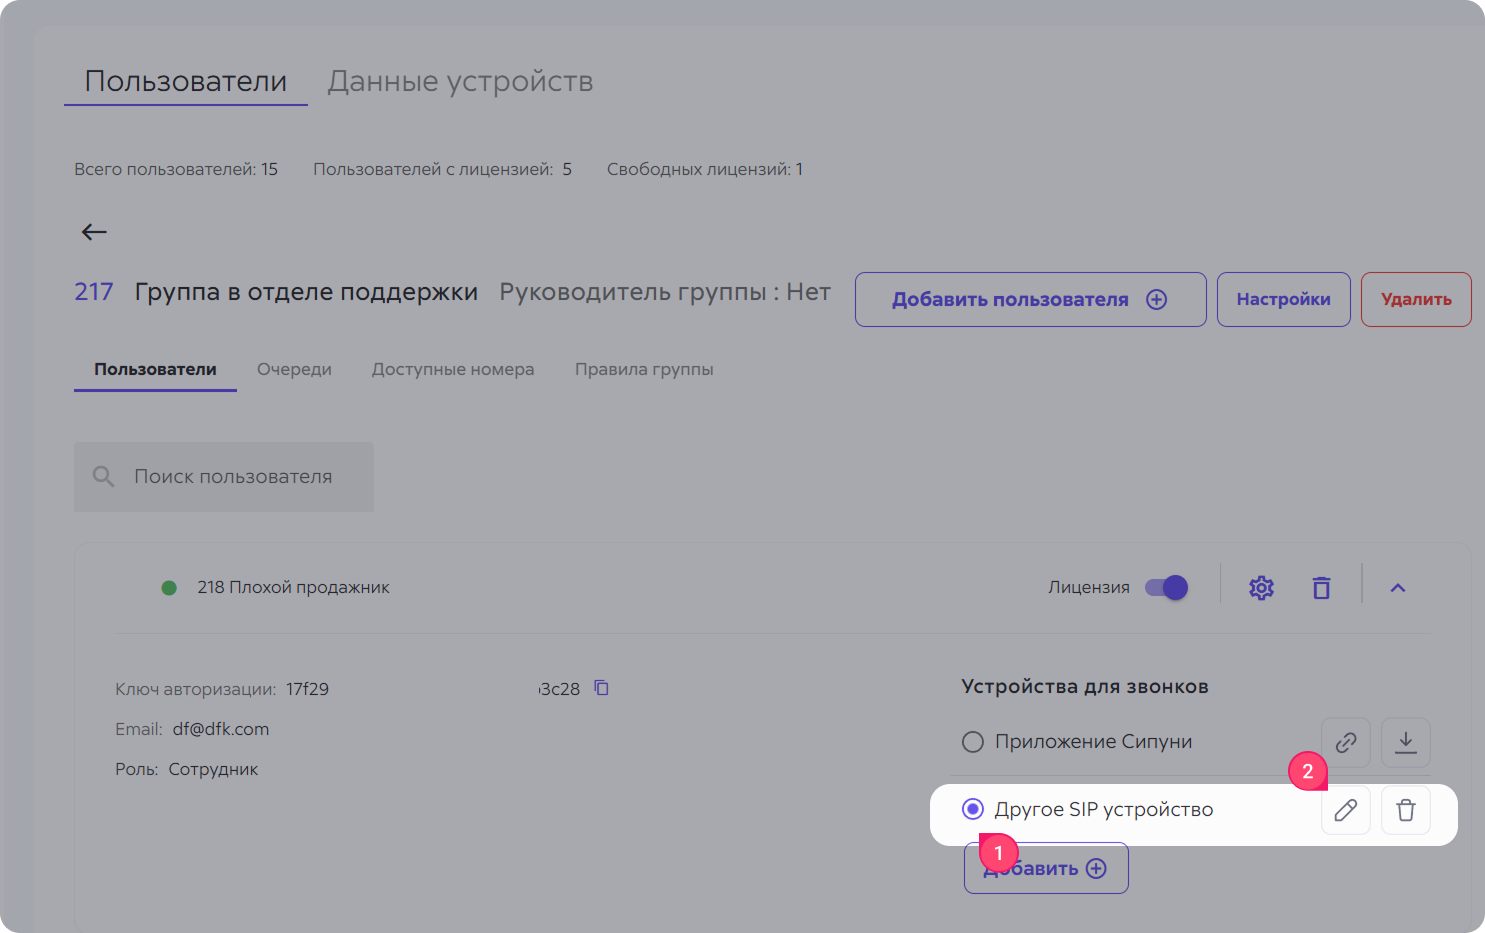This screenshot has height=933, width=1485.
Task: Click Свободных лицензий: 1 text
Action: point(704,169)
